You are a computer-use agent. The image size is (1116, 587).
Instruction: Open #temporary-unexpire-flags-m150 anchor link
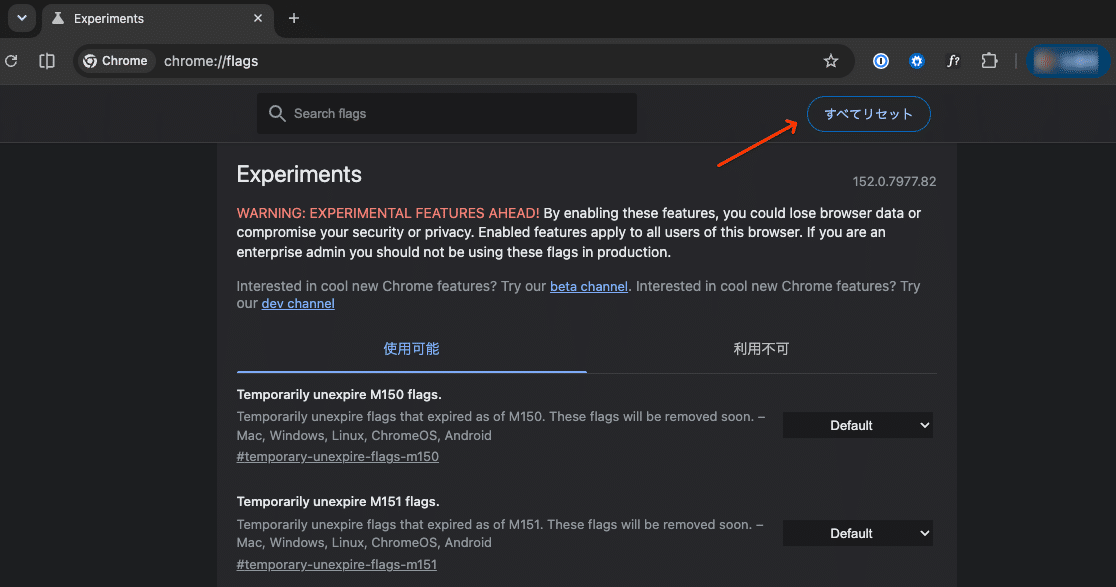(x=337, y=457)
